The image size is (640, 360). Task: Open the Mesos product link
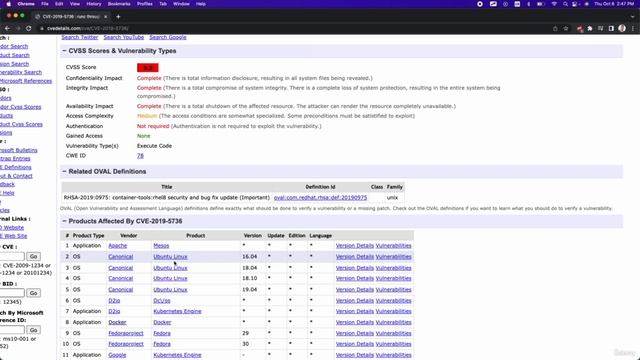[161, 246]
